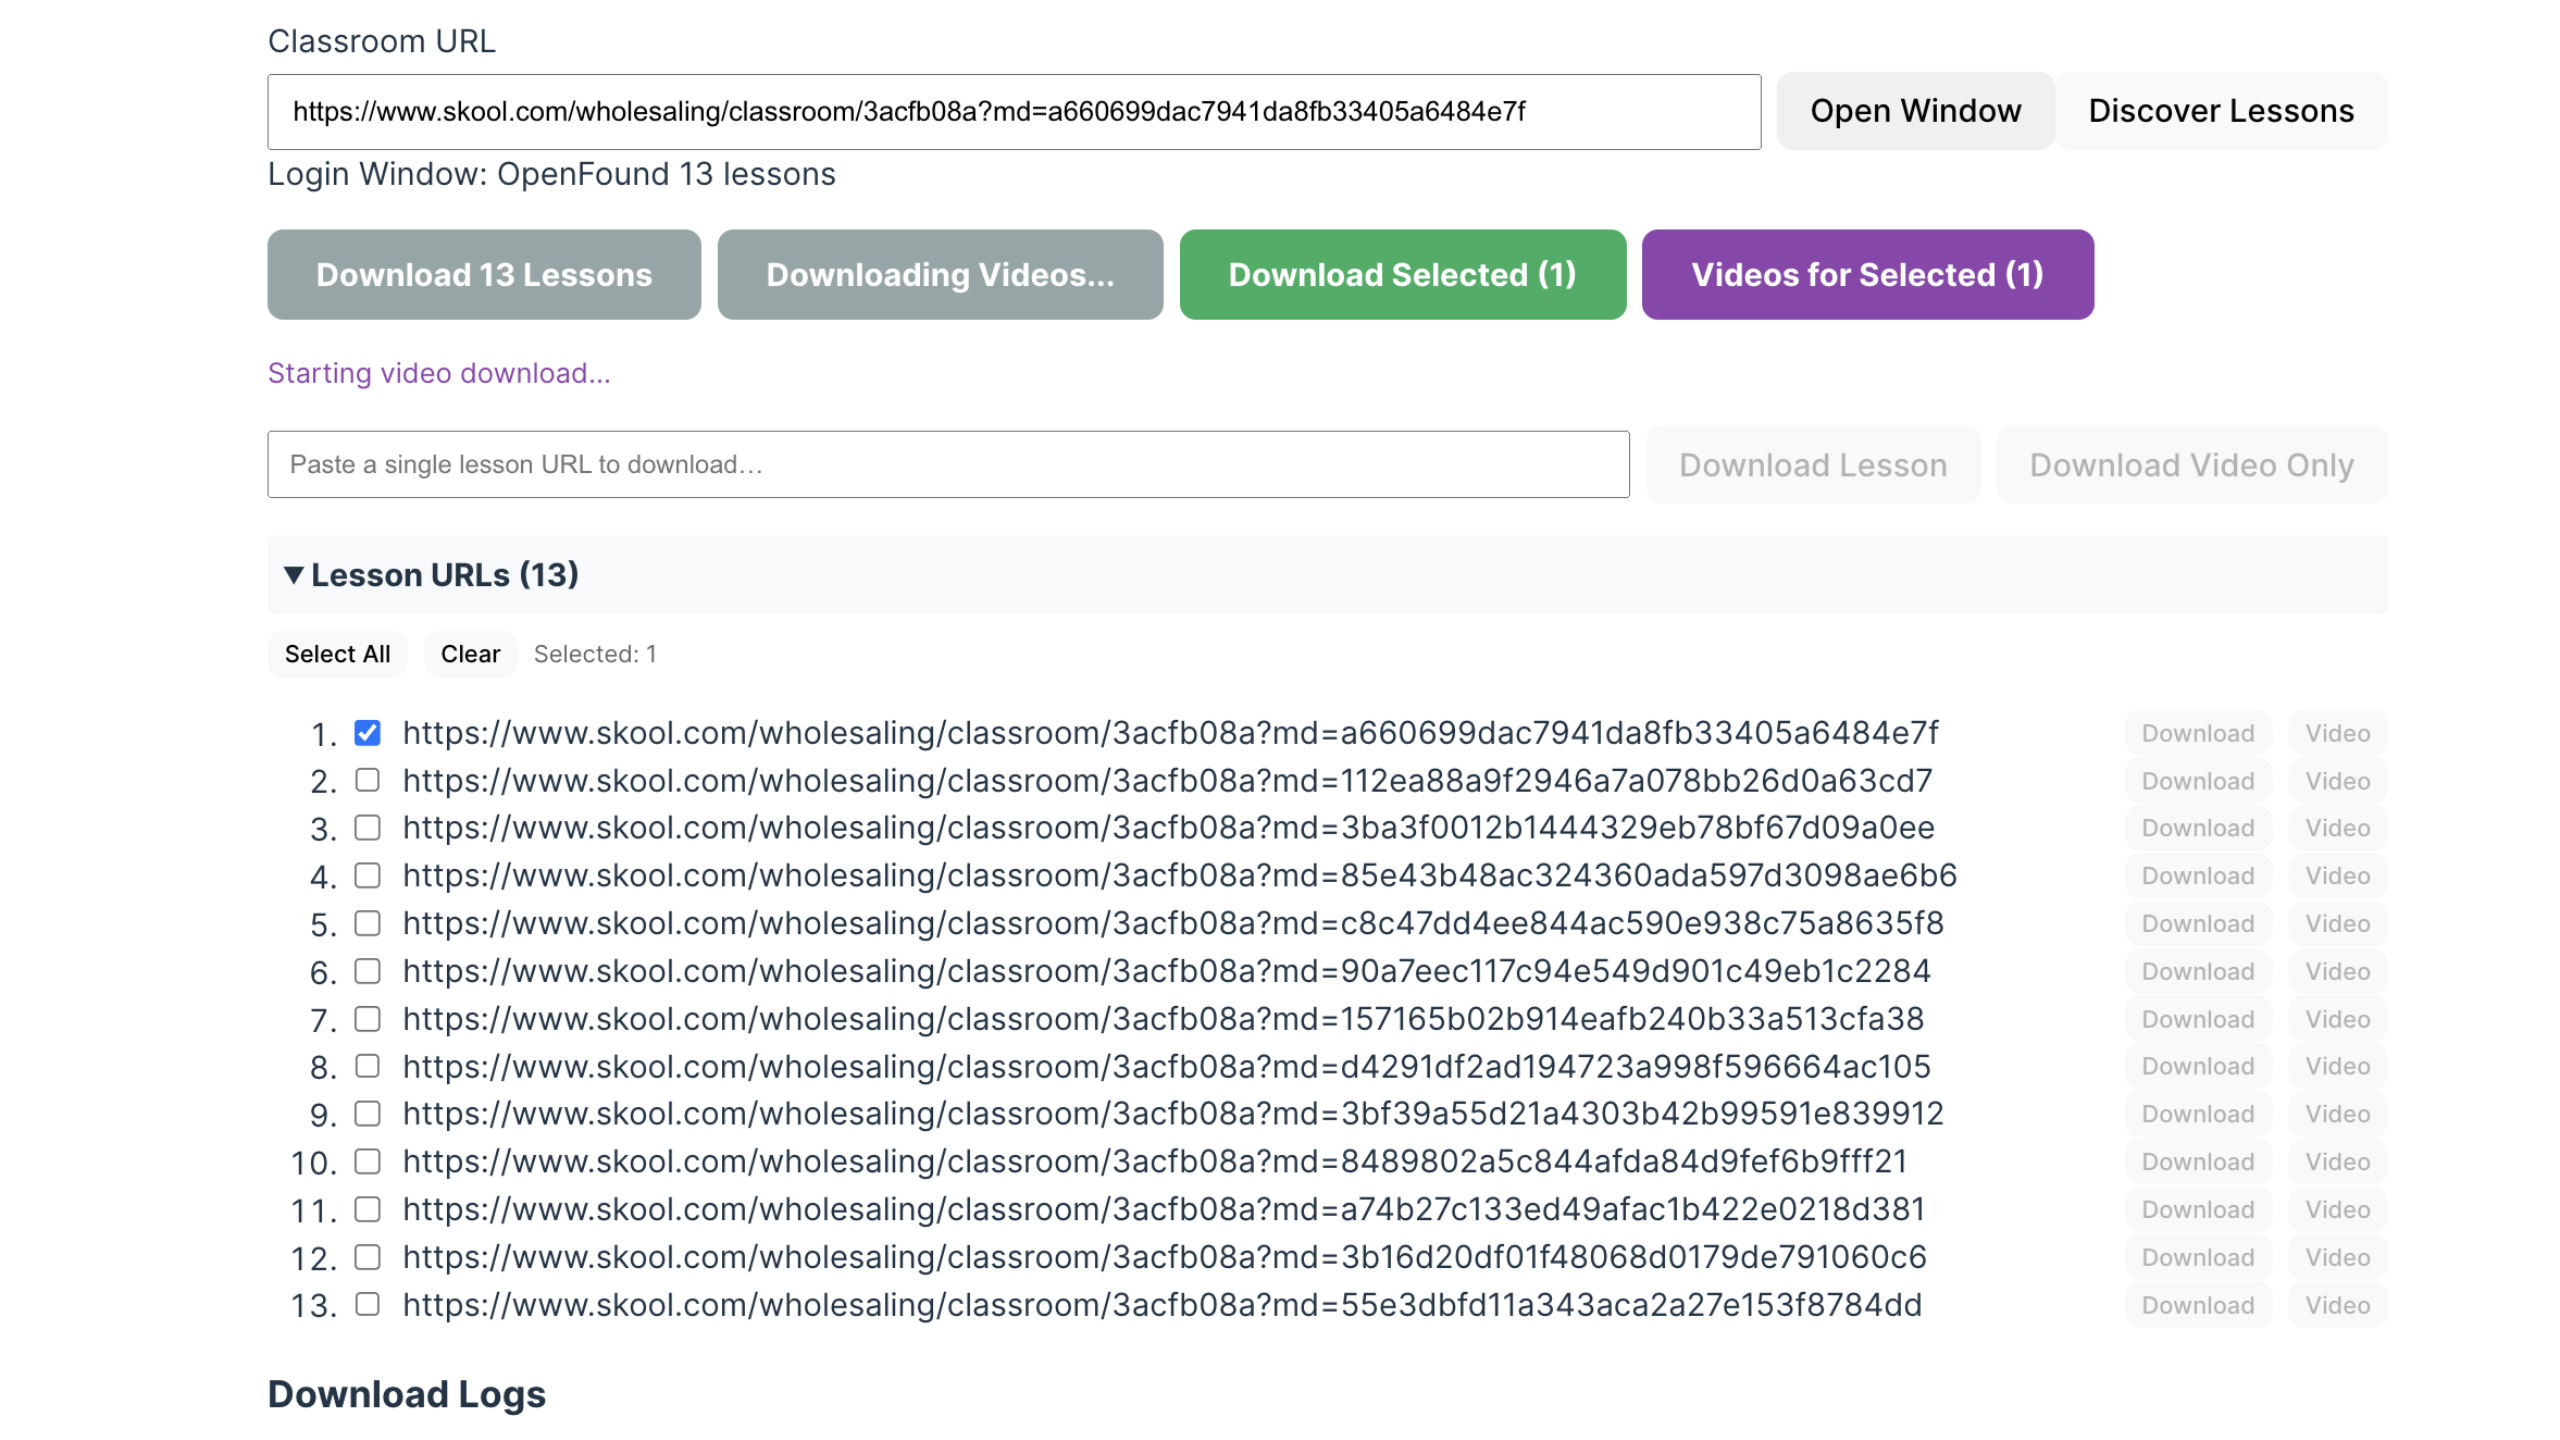Check the checkbox for lesson 2
2560x1440 pixels.
367,780
